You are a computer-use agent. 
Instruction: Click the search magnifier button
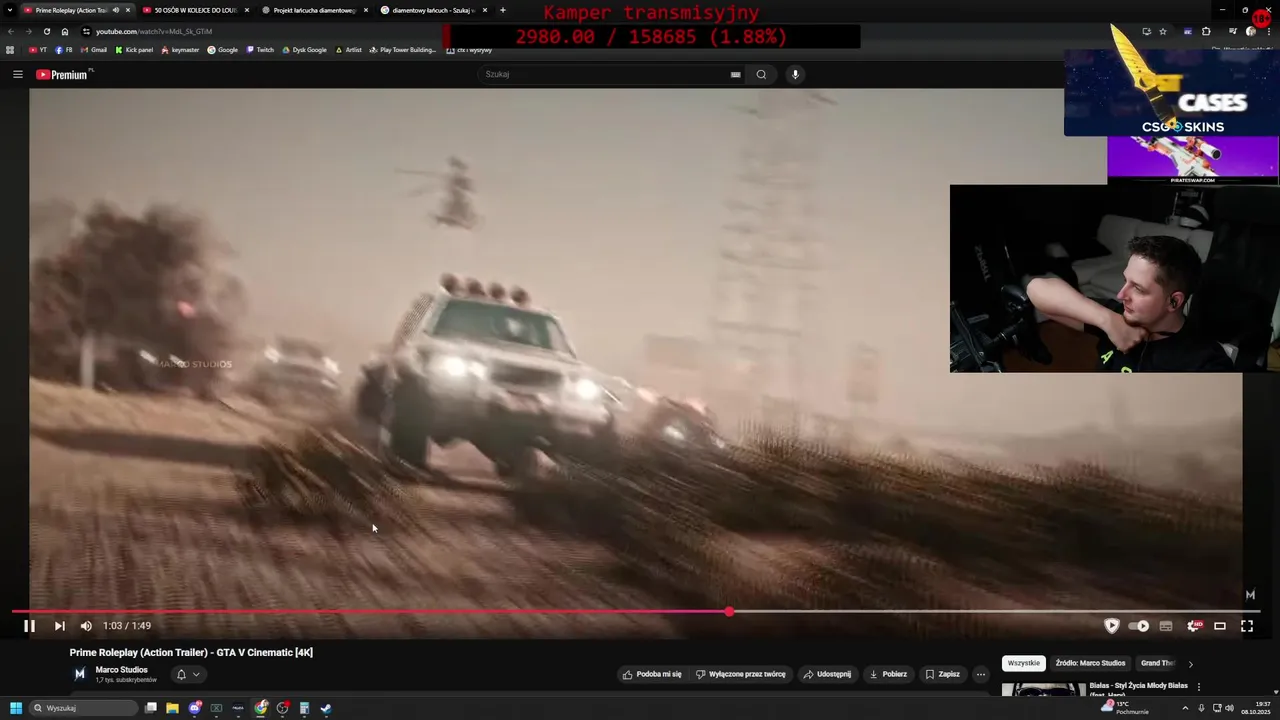(761, 74)
